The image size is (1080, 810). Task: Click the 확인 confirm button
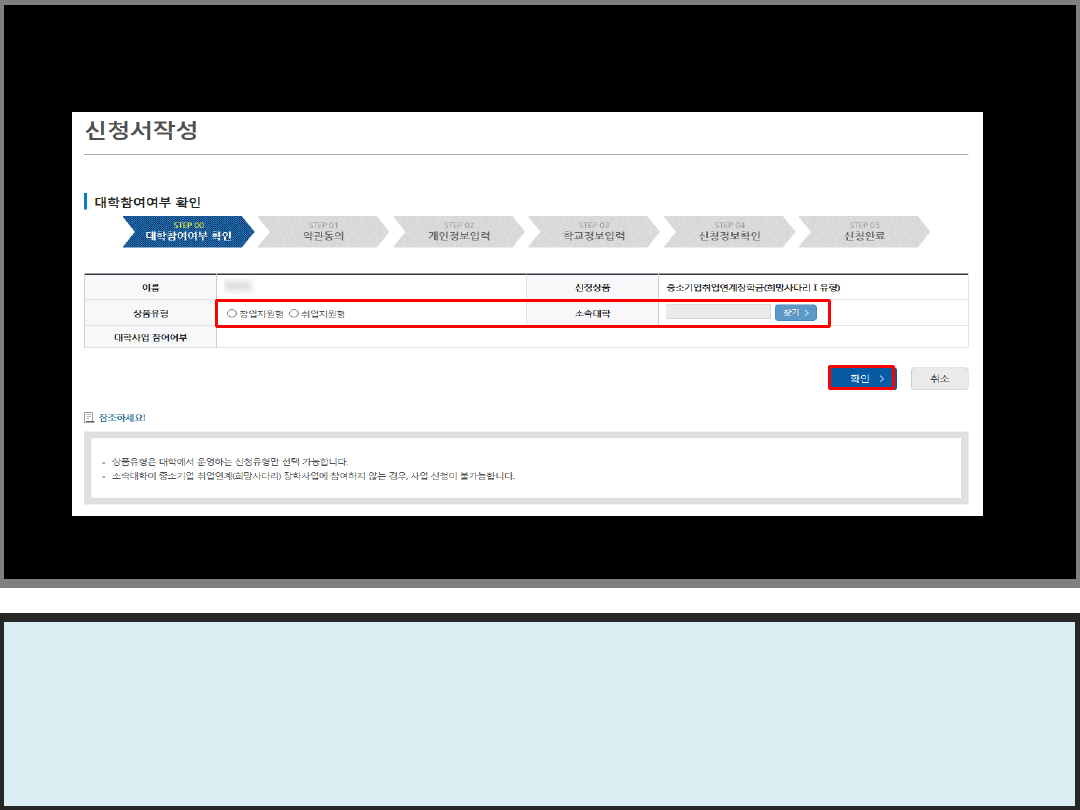pos(861,378)
